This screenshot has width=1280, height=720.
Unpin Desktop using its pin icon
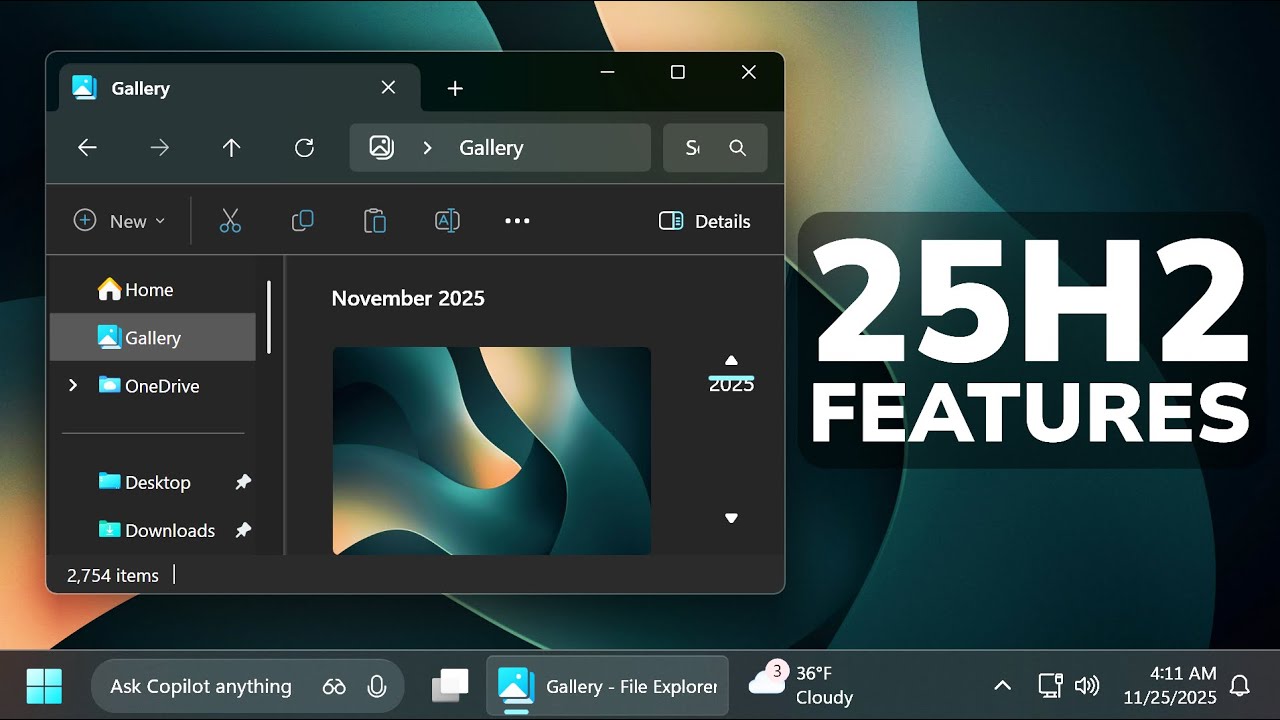(242, 482)
